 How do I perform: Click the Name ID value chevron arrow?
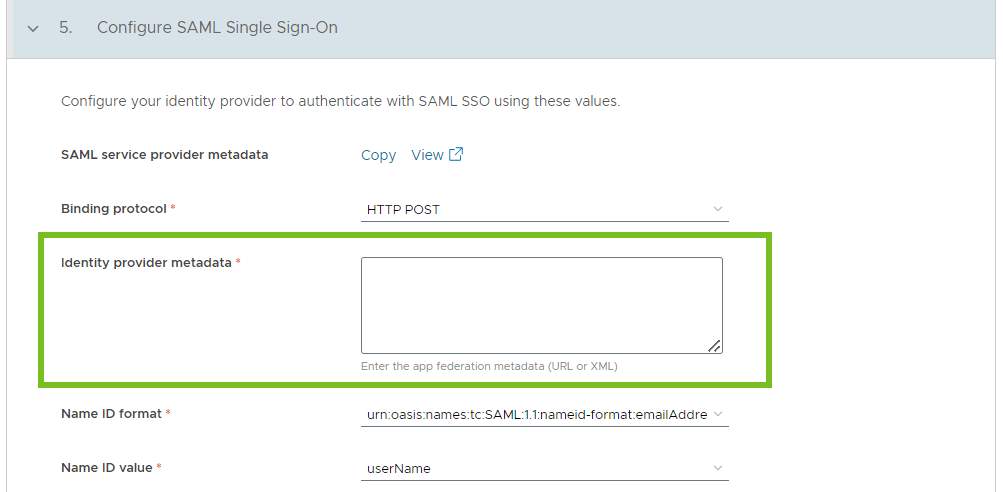pyautogui.click(x=718, y=468)
